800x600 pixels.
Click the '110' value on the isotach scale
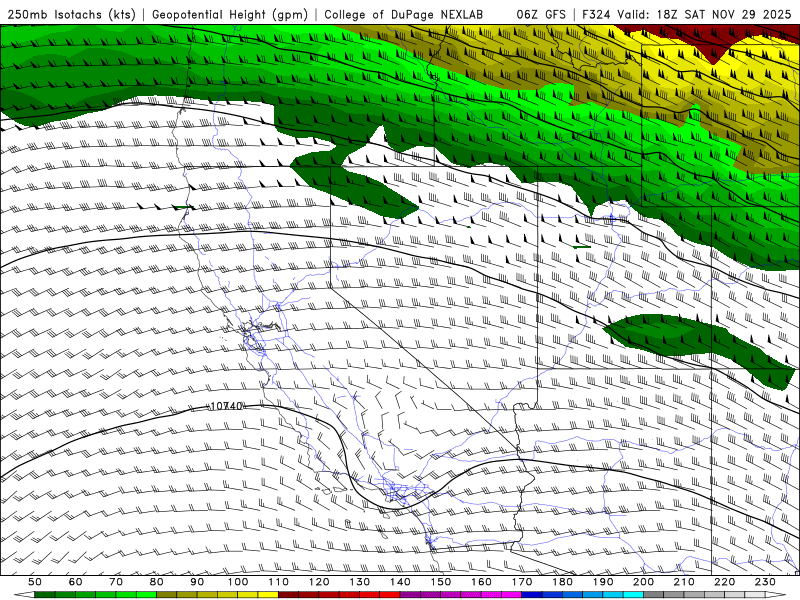tap(278, 582)
